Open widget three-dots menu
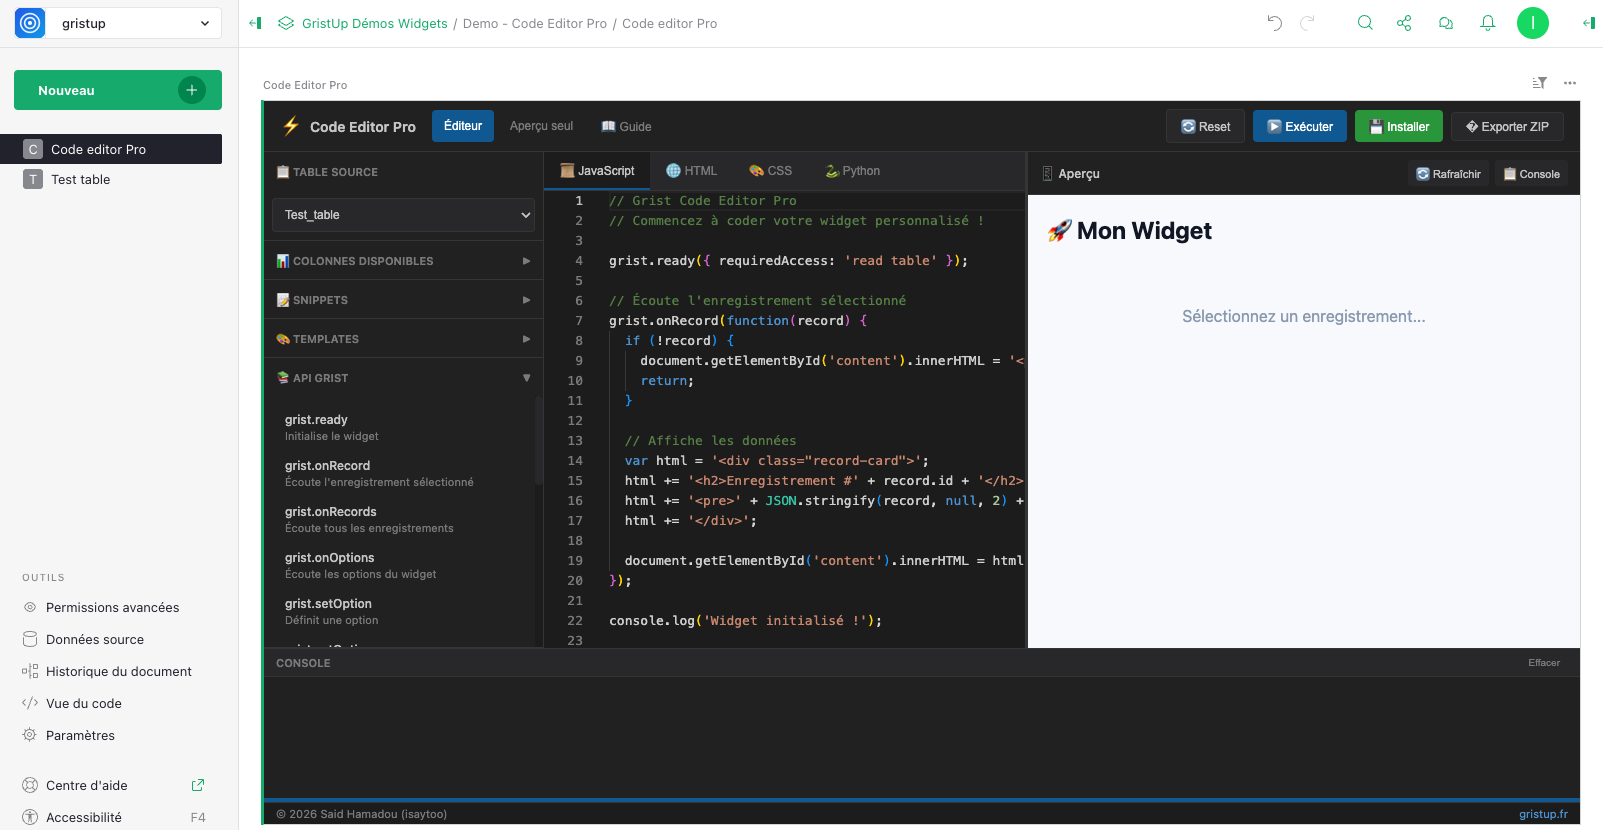Screen dimensions: 1603x830 (x=1570, y=83)
